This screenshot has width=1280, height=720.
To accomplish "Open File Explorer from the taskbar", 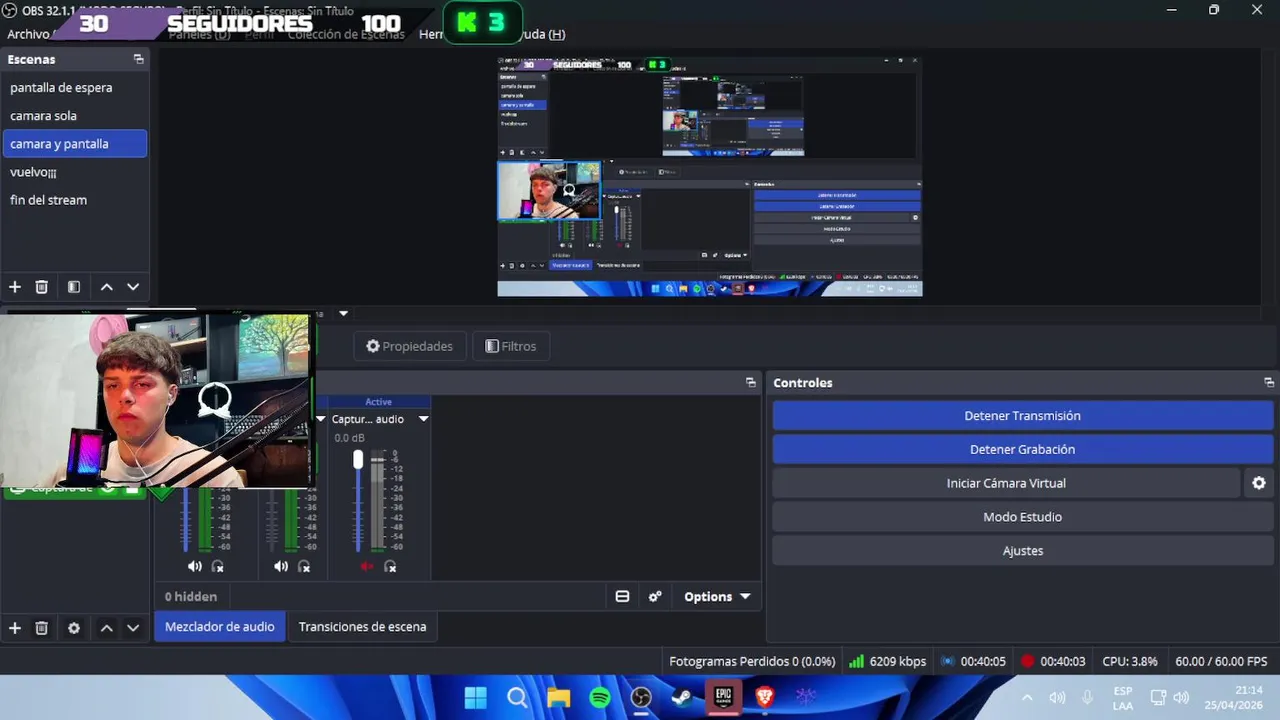I will click(x=558, y=697).
